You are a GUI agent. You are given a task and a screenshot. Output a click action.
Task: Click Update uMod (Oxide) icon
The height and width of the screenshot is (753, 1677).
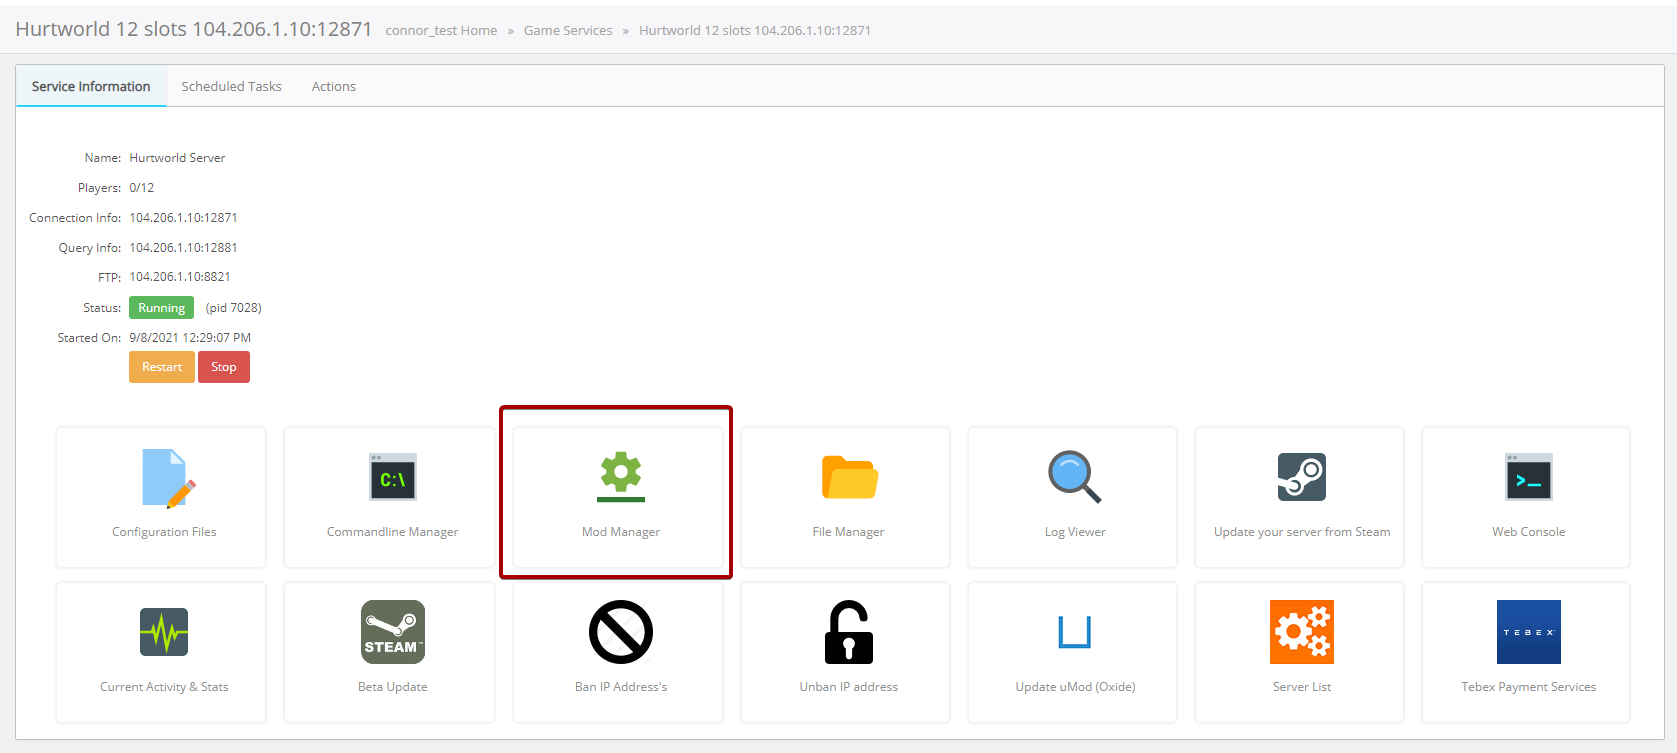tap(1074, 632)
